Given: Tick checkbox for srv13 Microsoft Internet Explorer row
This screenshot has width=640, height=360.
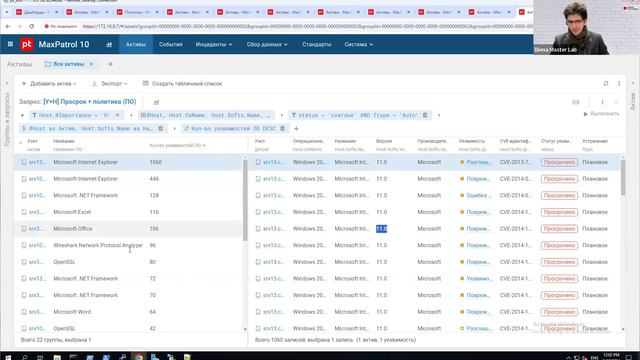Looking at the screenshot, I should click(24, 162).
